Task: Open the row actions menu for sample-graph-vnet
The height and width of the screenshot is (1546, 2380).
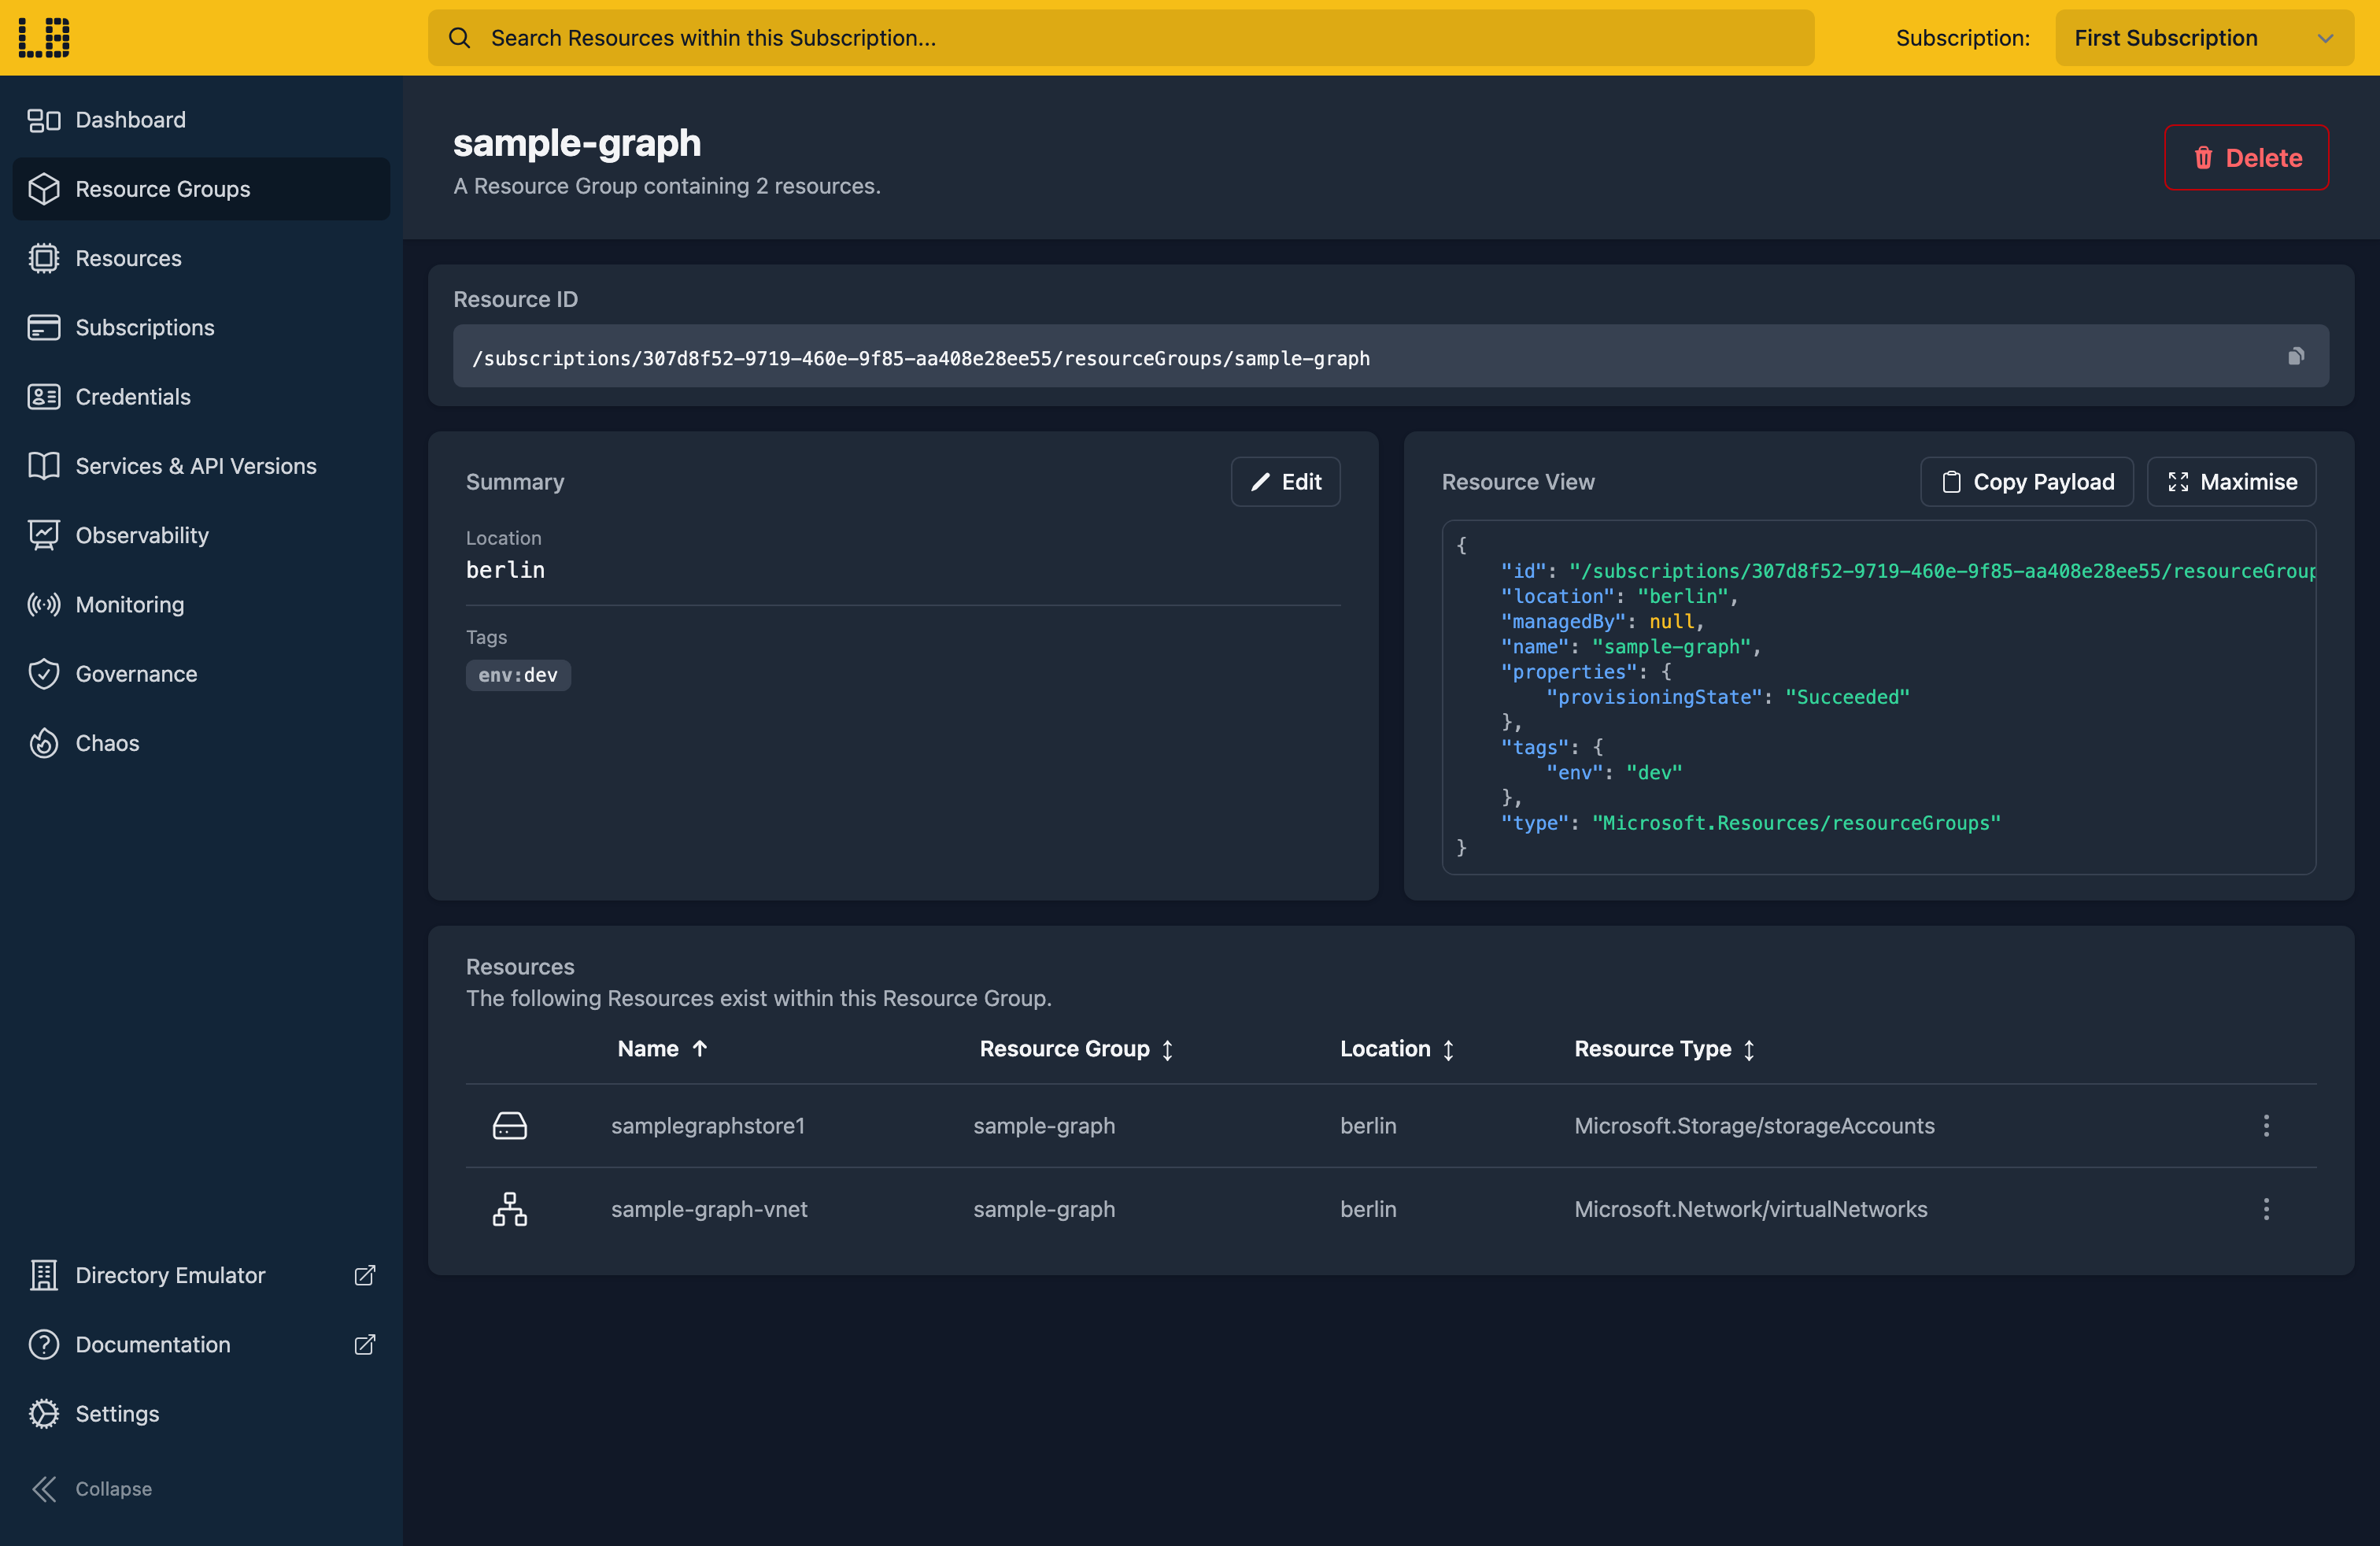Action: (2266, 1209)
